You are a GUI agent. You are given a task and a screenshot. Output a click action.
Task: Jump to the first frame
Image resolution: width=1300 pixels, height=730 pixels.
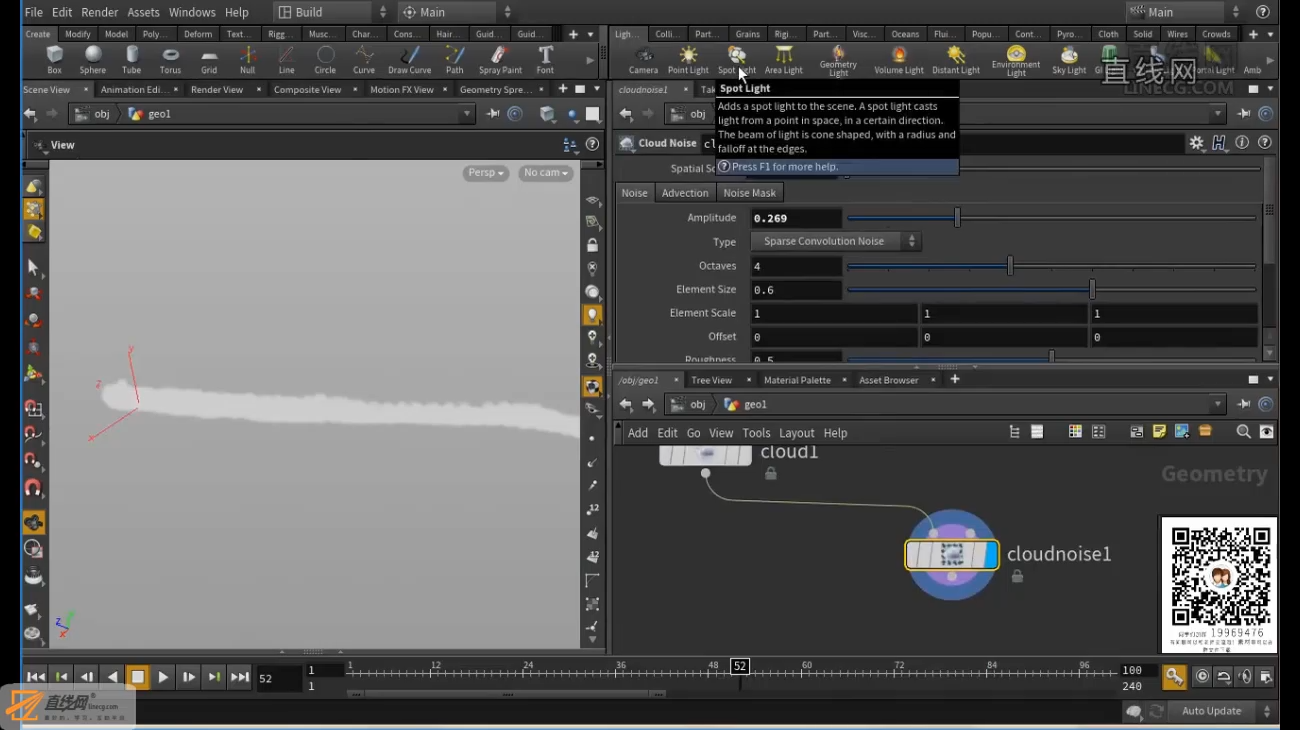point(35,677)
